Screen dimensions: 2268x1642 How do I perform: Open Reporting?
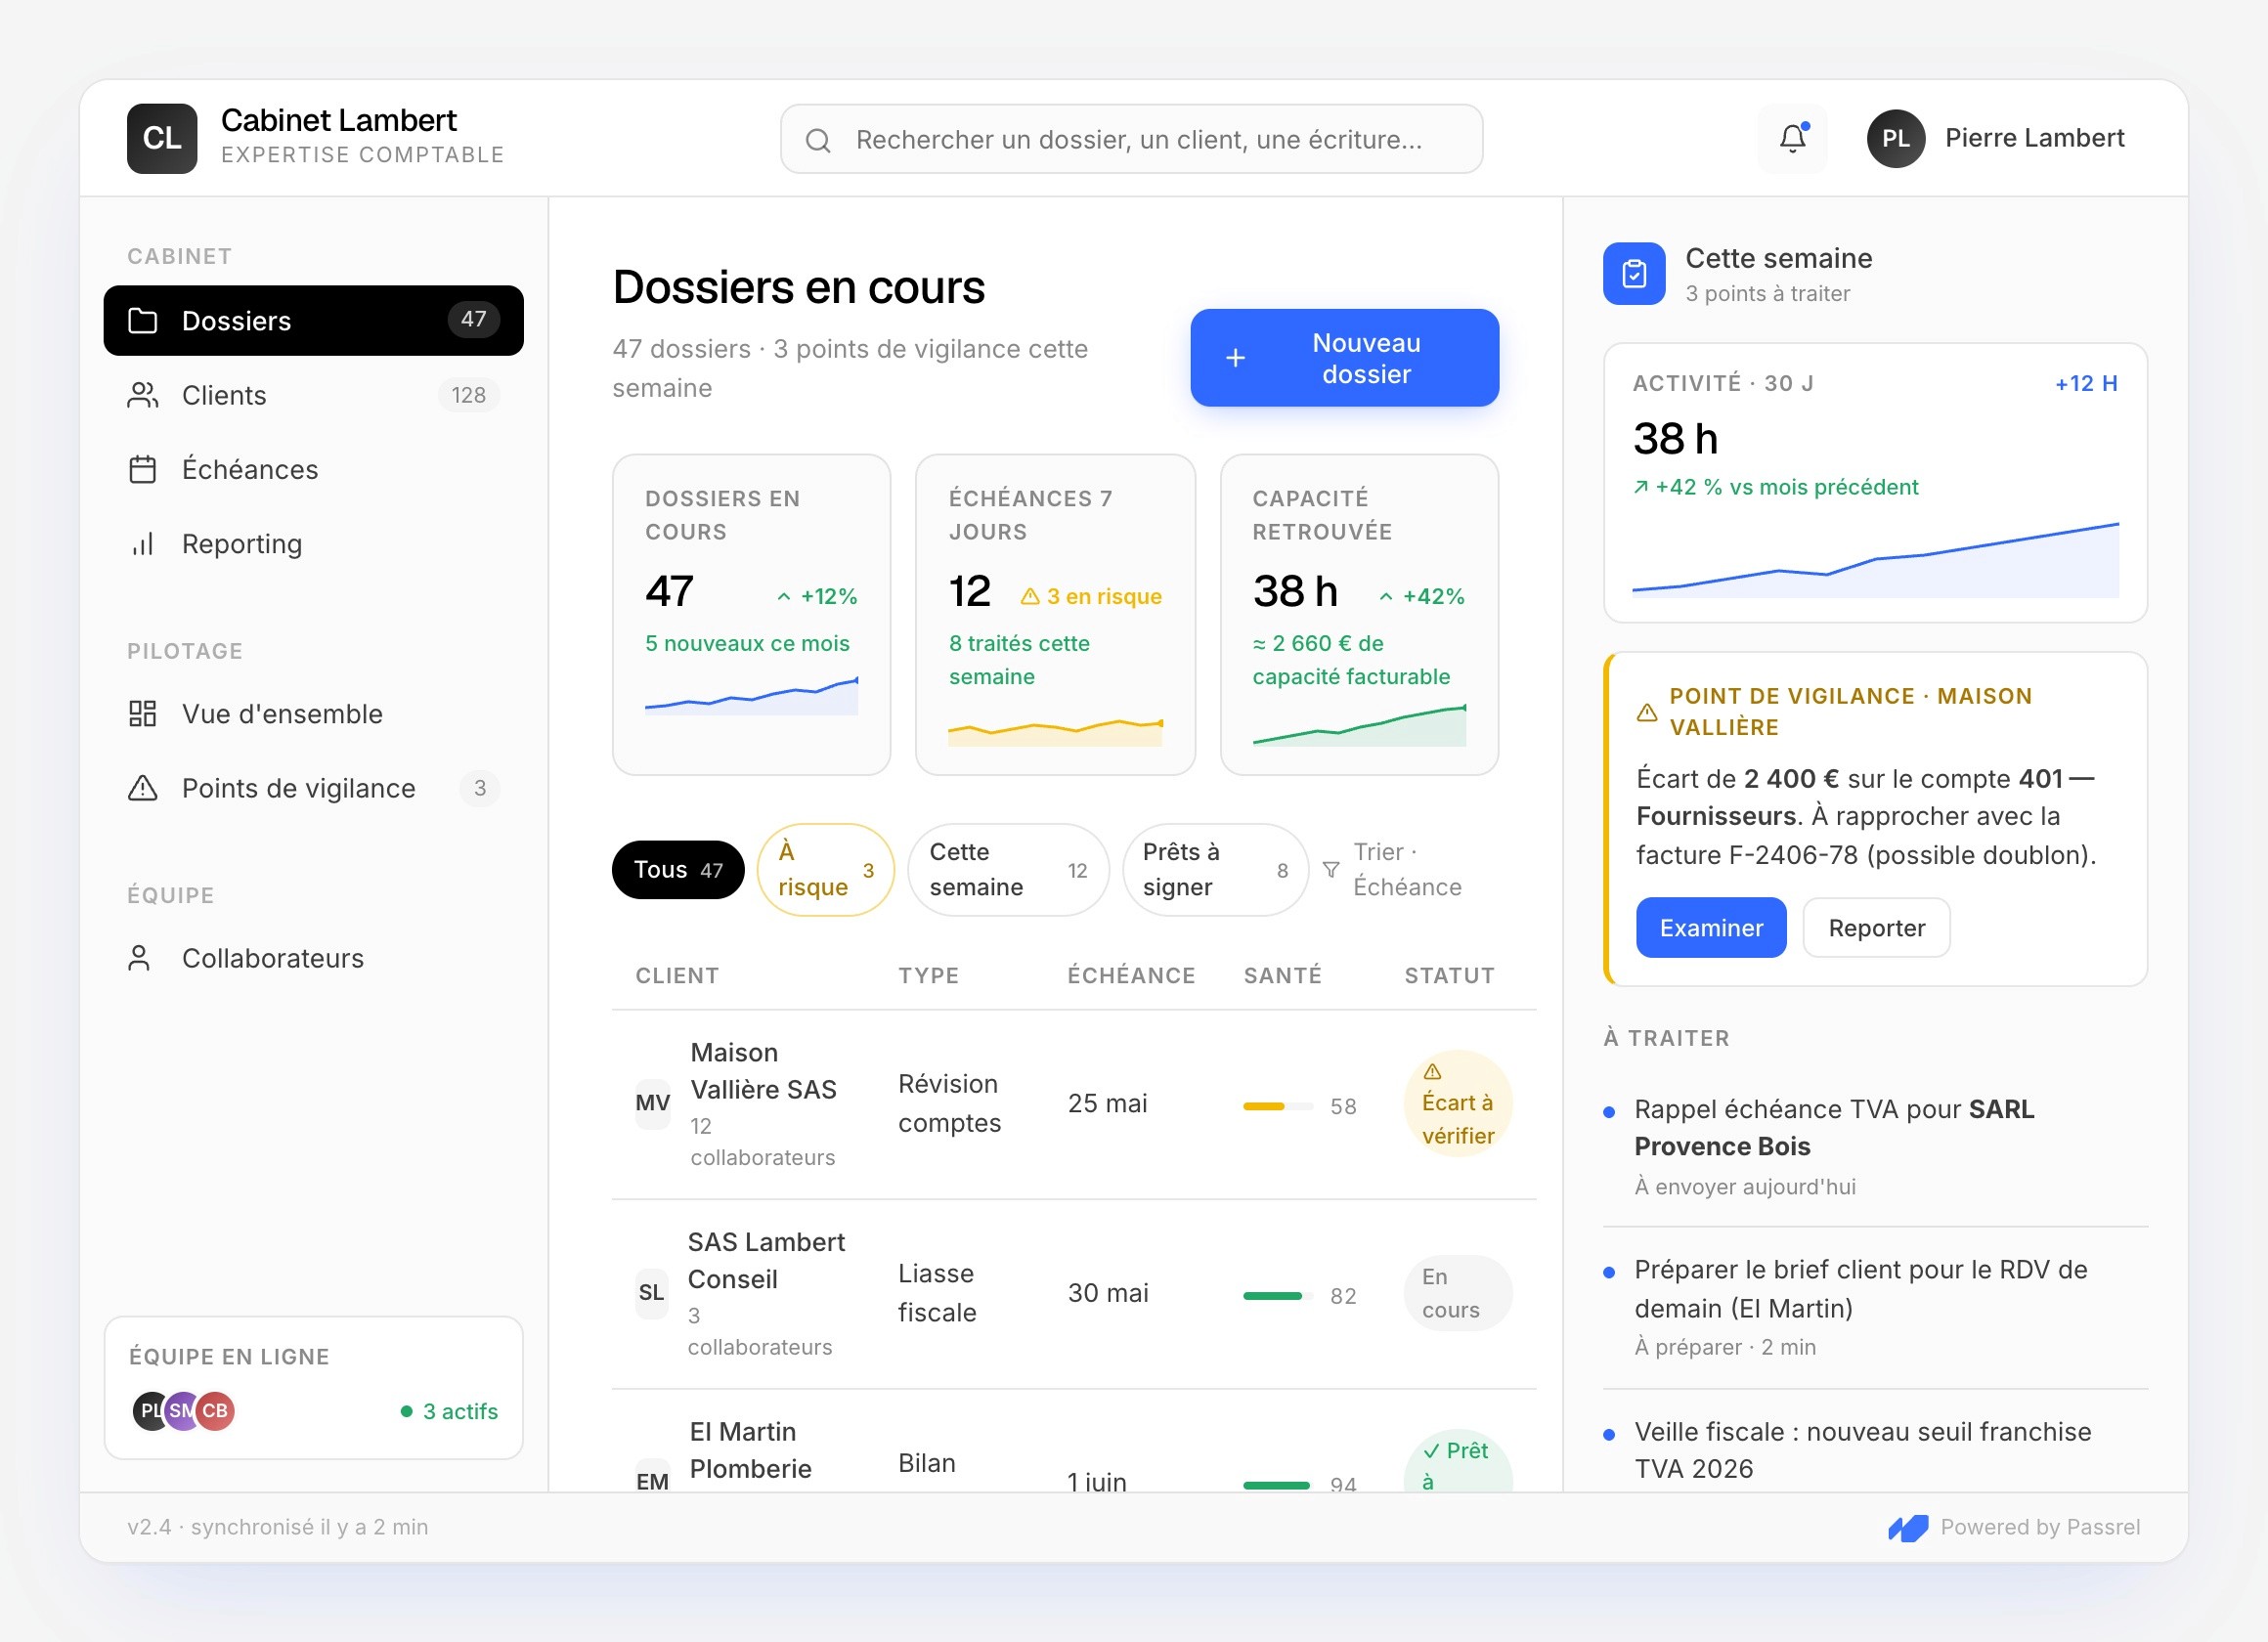pos(313,543)
